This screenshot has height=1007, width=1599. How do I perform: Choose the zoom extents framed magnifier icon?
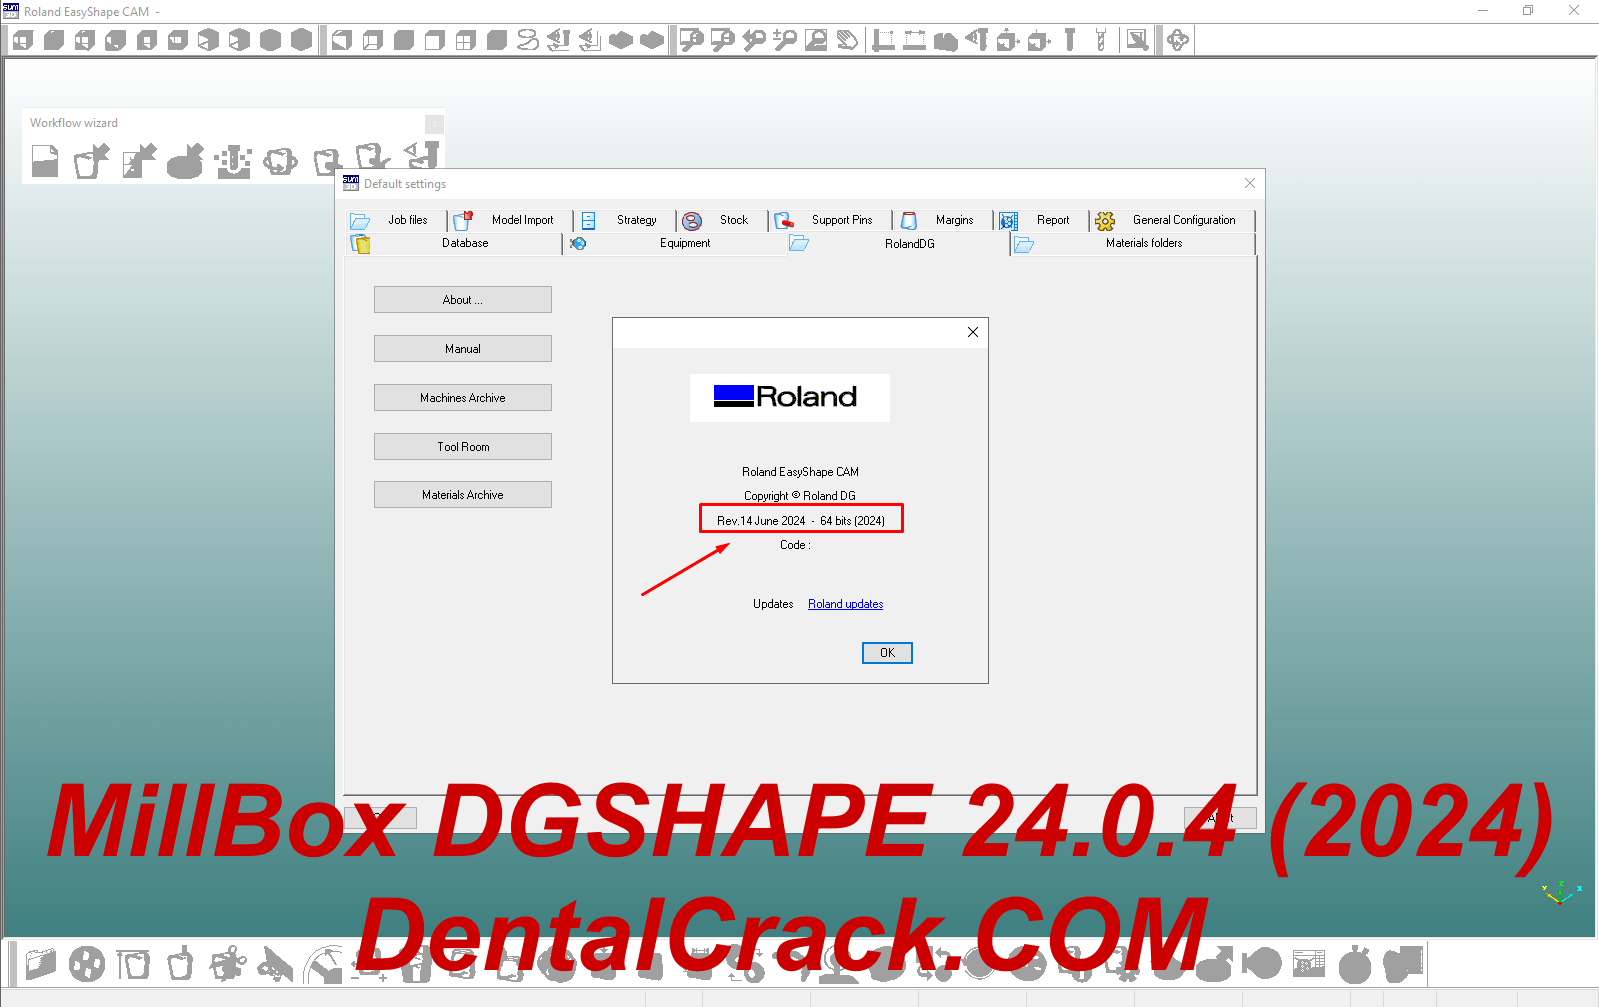coord(816,40)
